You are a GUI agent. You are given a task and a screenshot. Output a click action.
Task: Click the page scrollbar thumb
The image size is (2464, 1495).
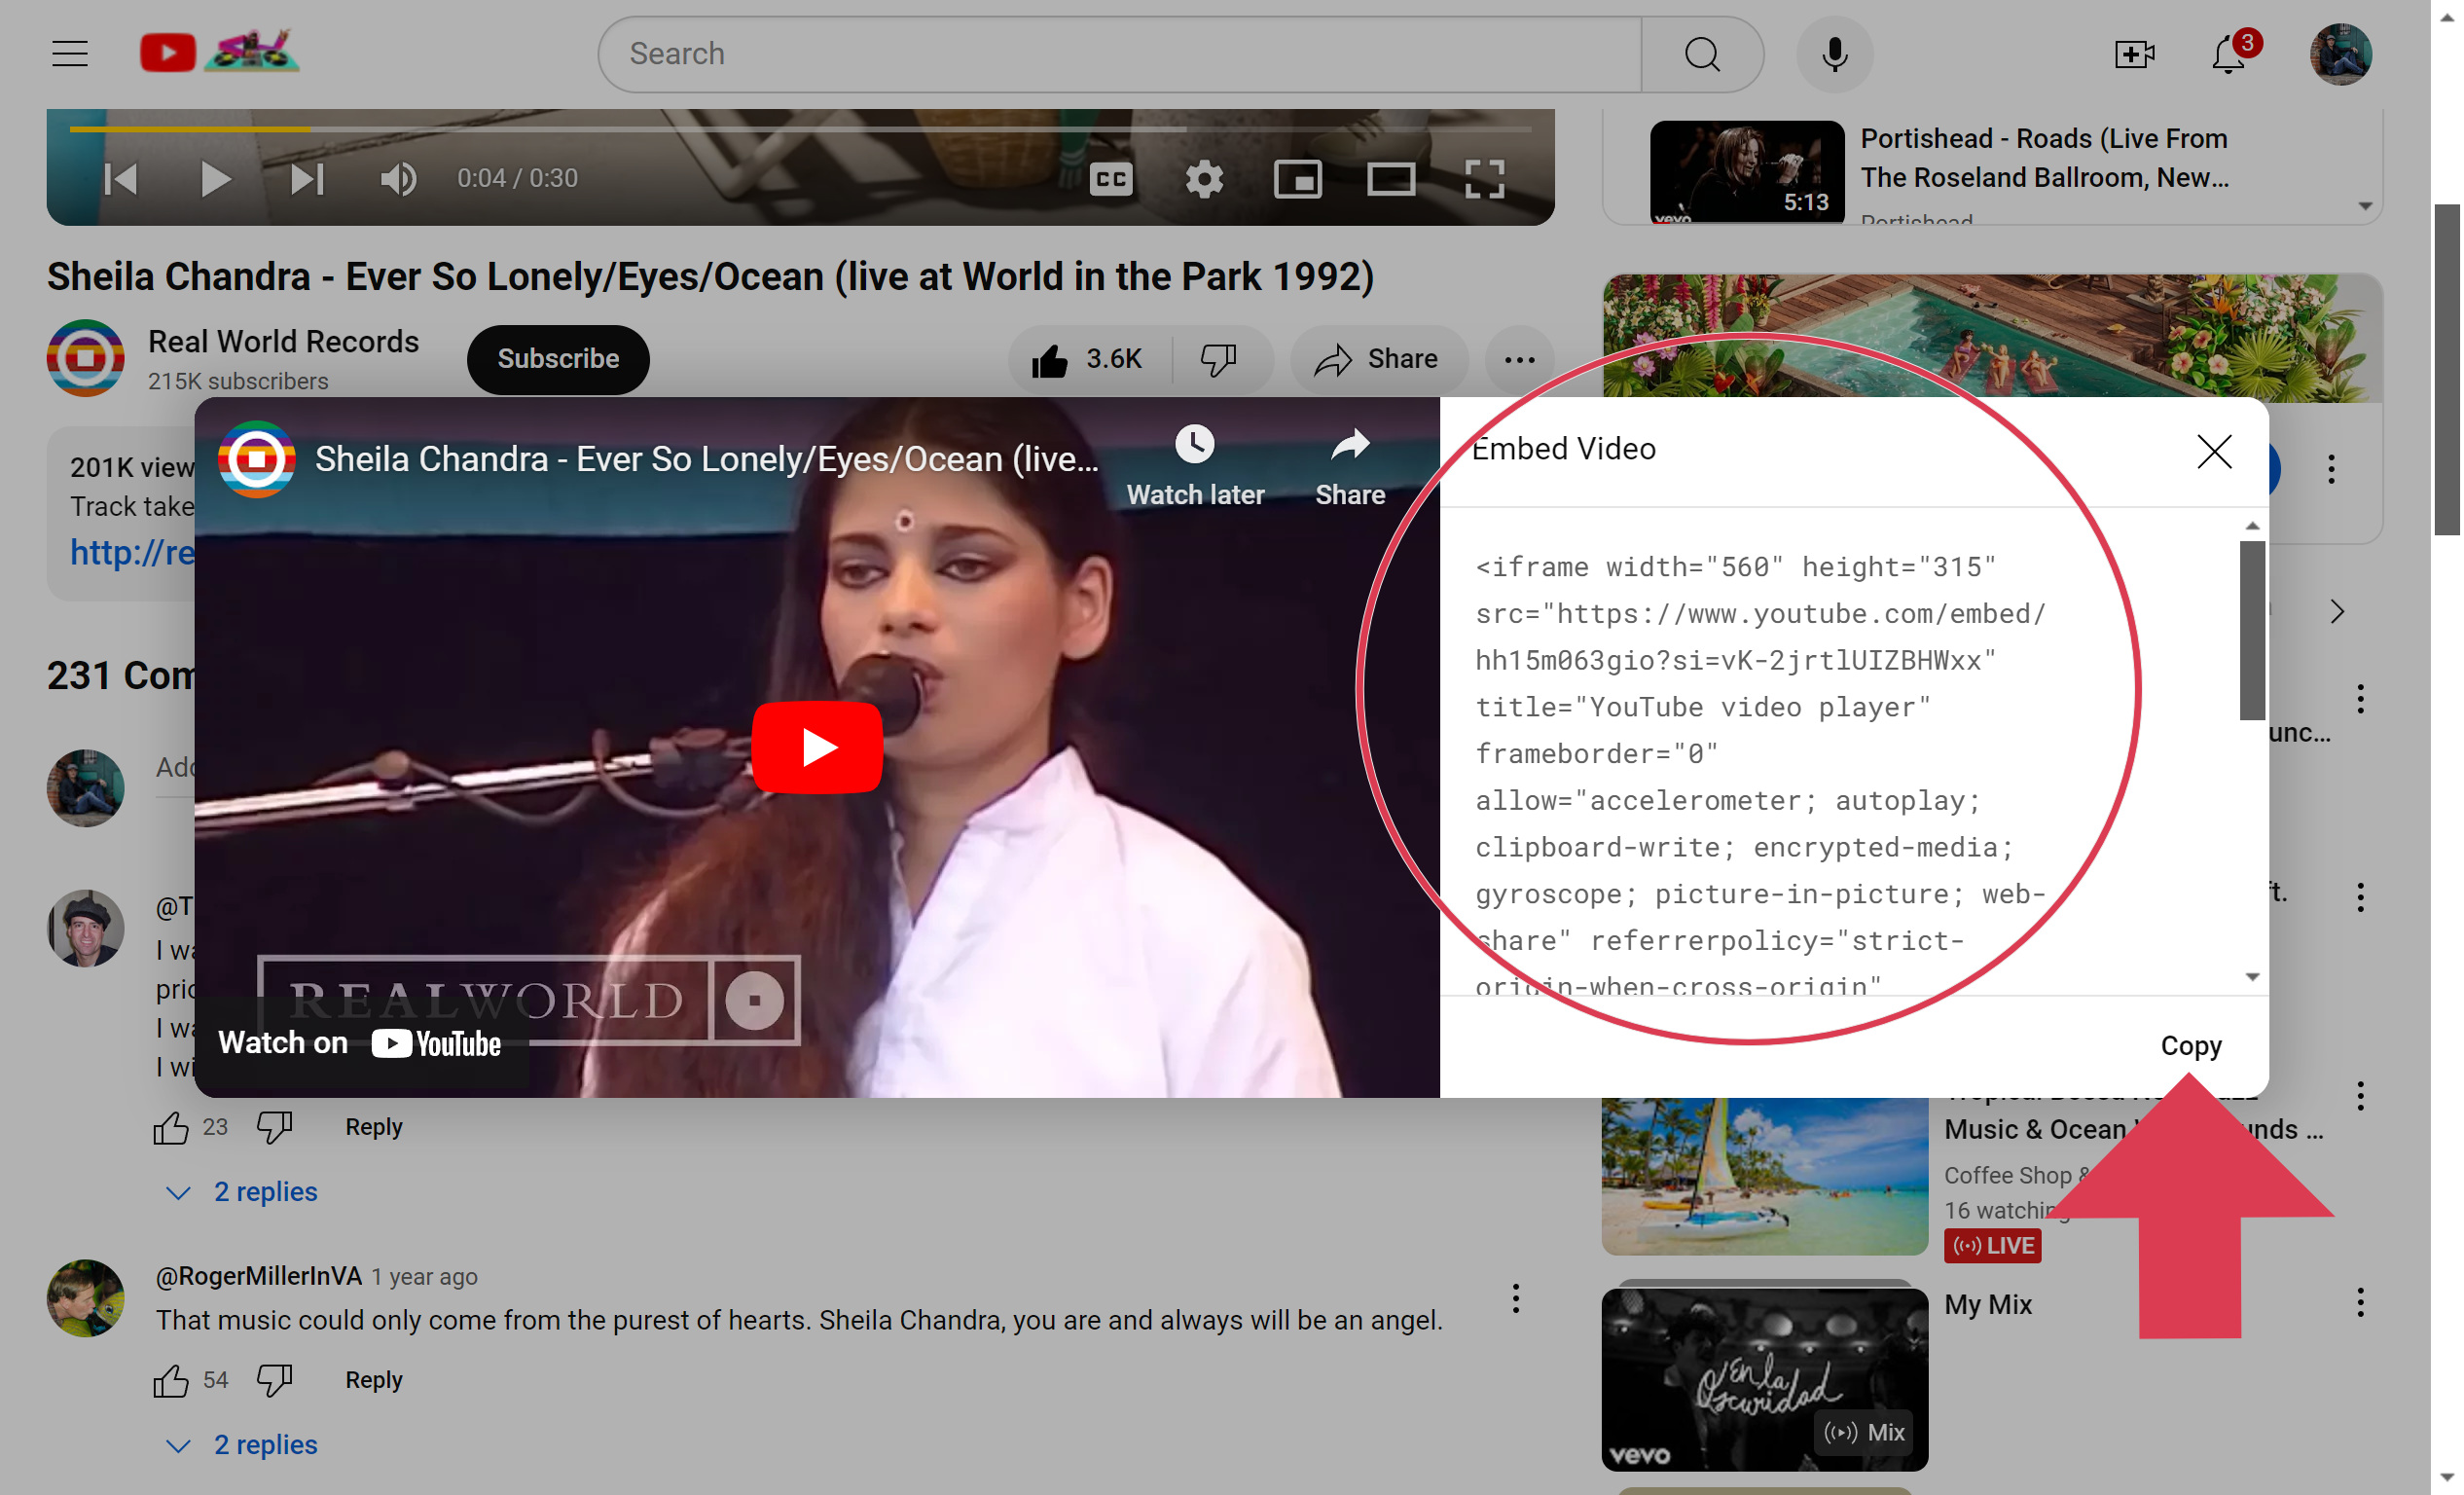point(2447,370)
